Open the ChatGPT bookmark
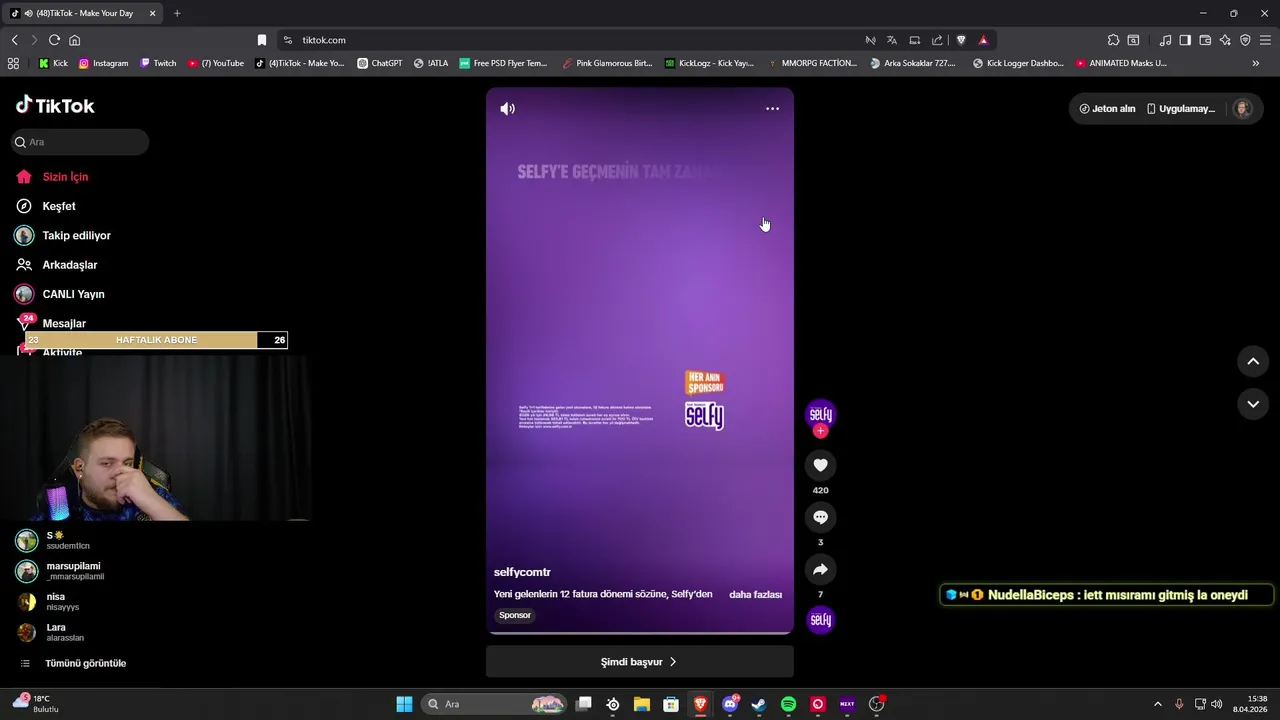 380,63
